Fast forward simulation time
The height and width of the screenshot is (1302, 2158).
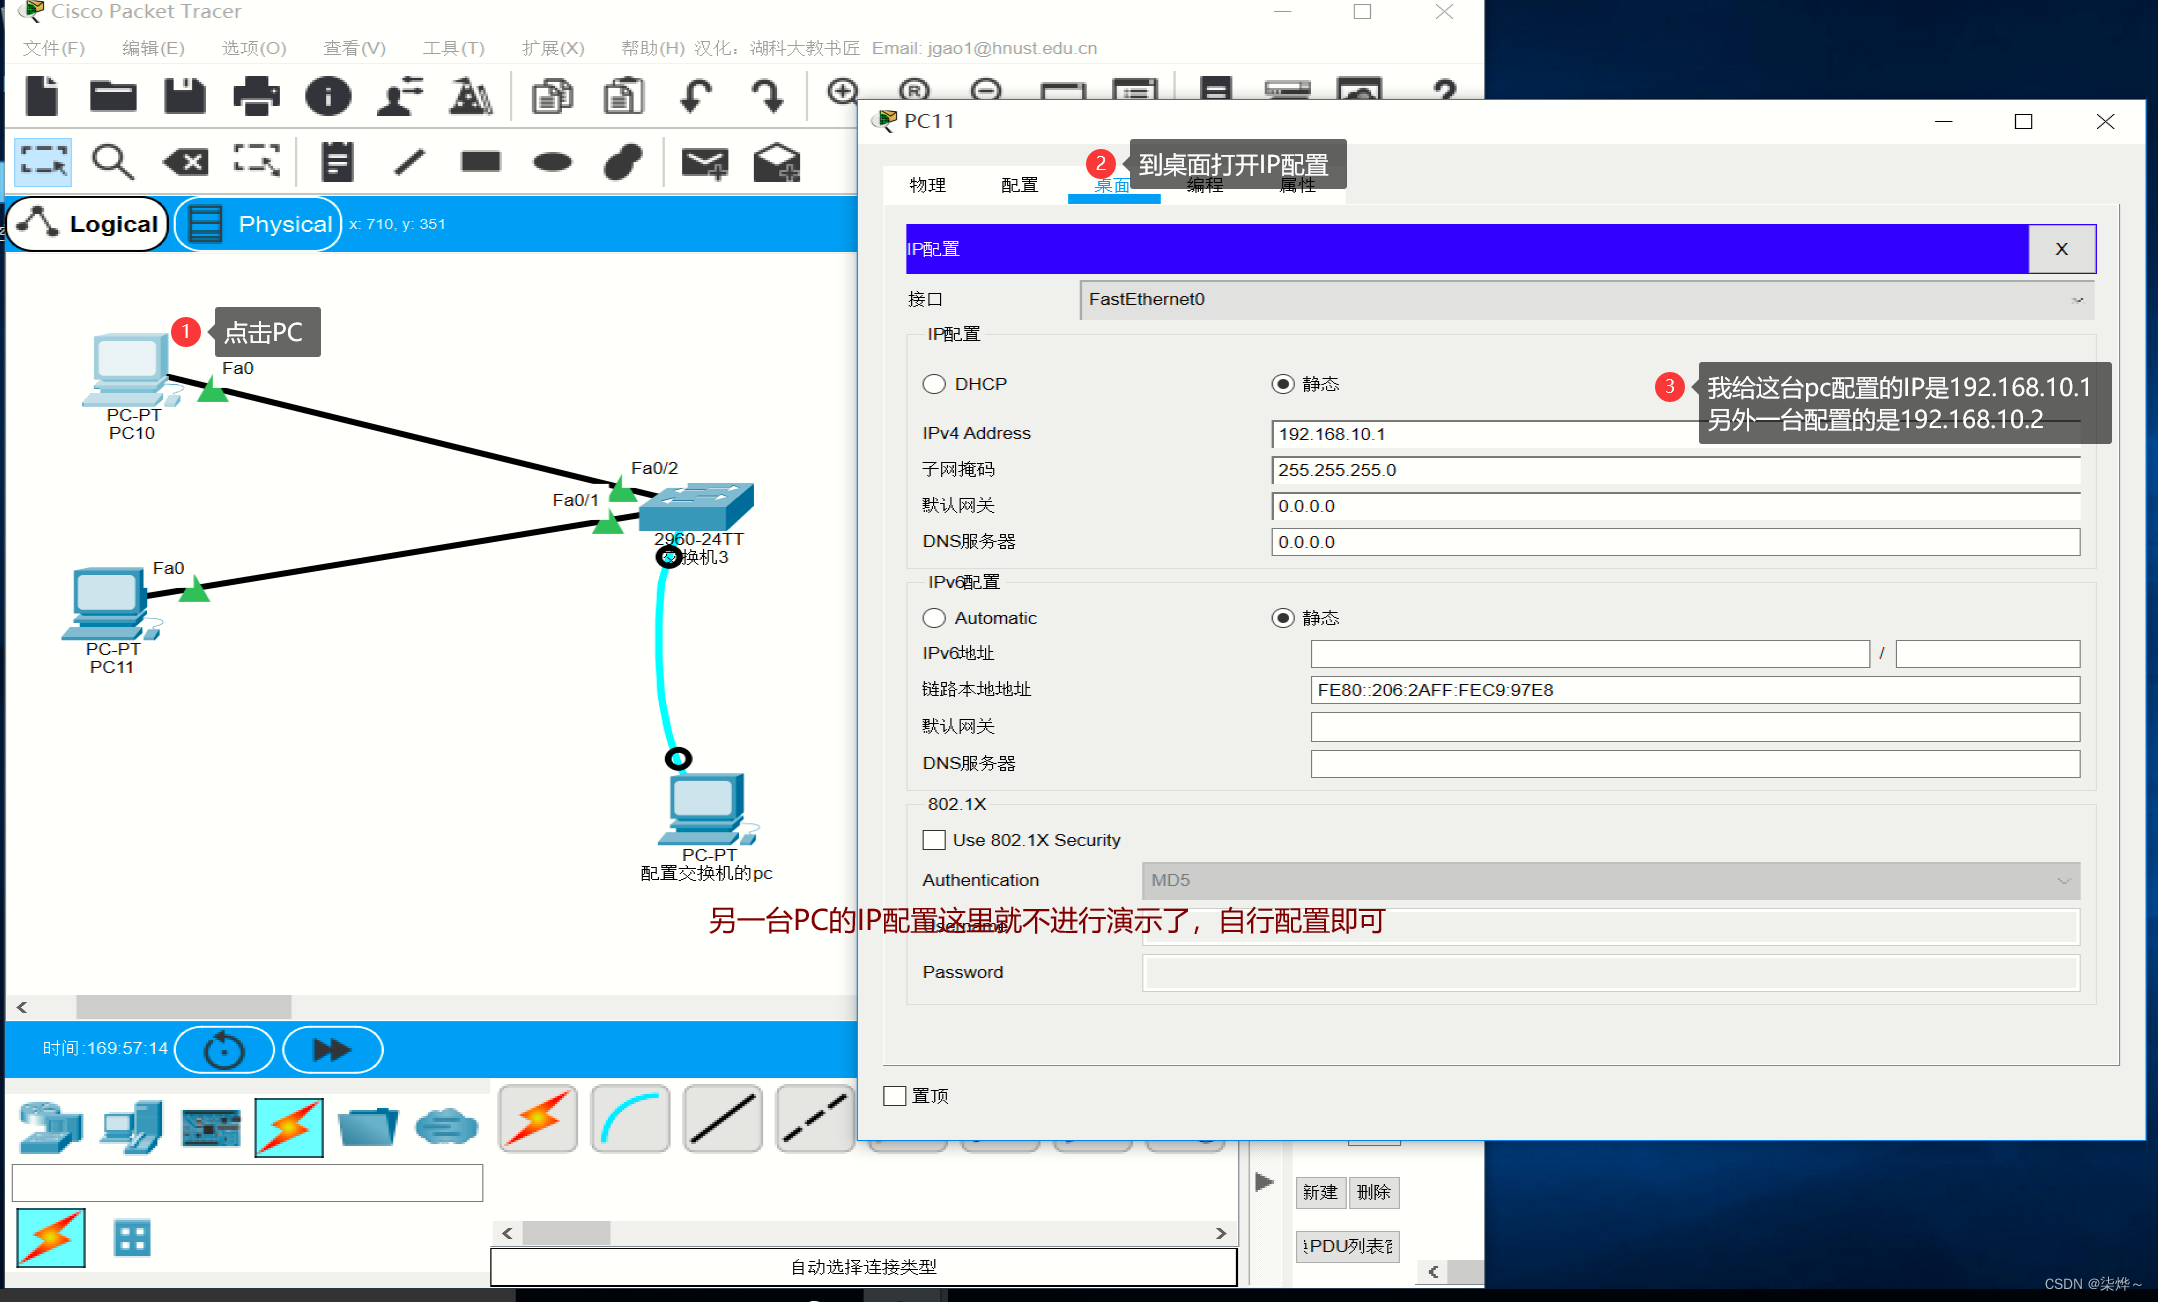pos(332,1050)
